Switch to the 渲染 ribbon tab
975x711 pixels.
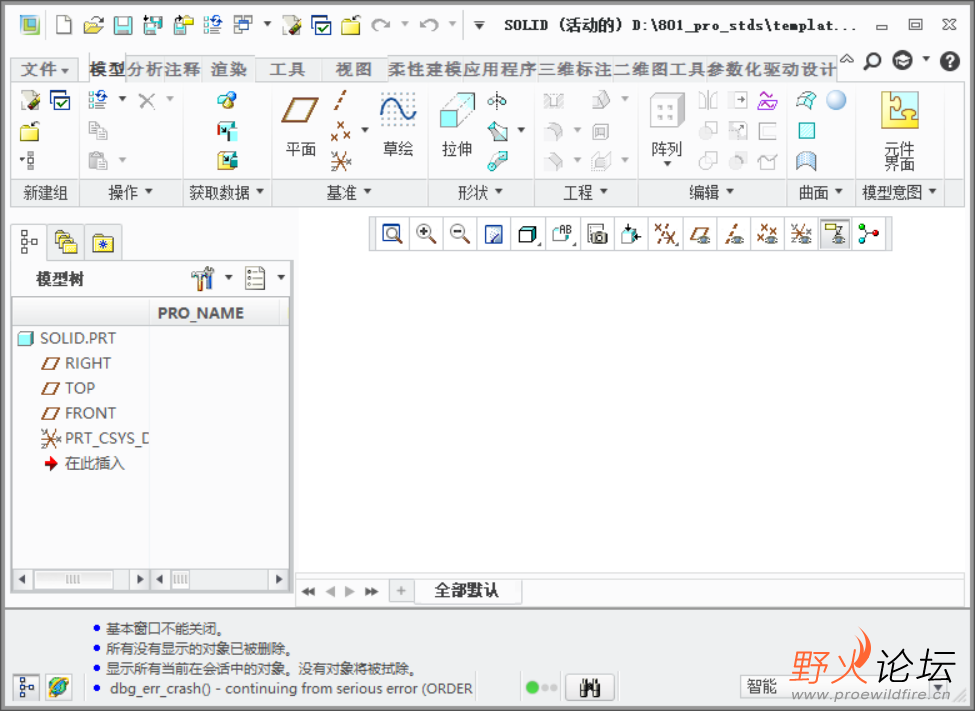tap(228, 69)
